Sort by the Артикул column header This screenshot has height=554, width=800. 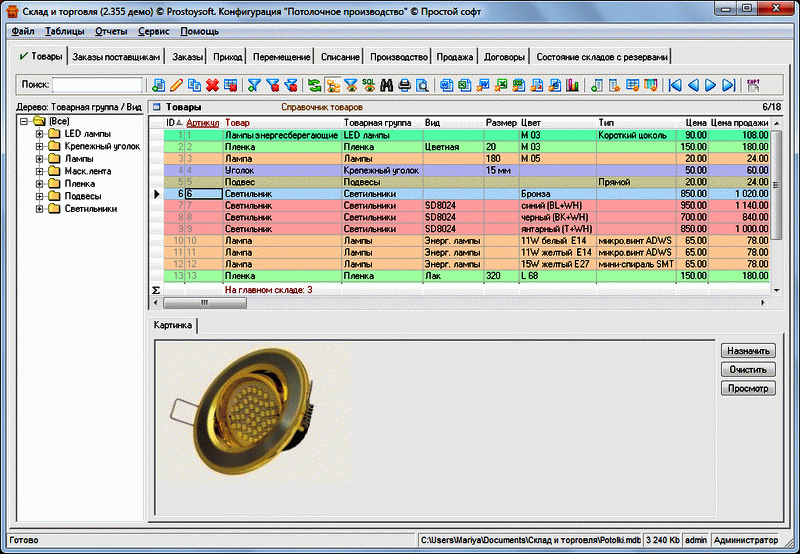(x=203, y=123)
